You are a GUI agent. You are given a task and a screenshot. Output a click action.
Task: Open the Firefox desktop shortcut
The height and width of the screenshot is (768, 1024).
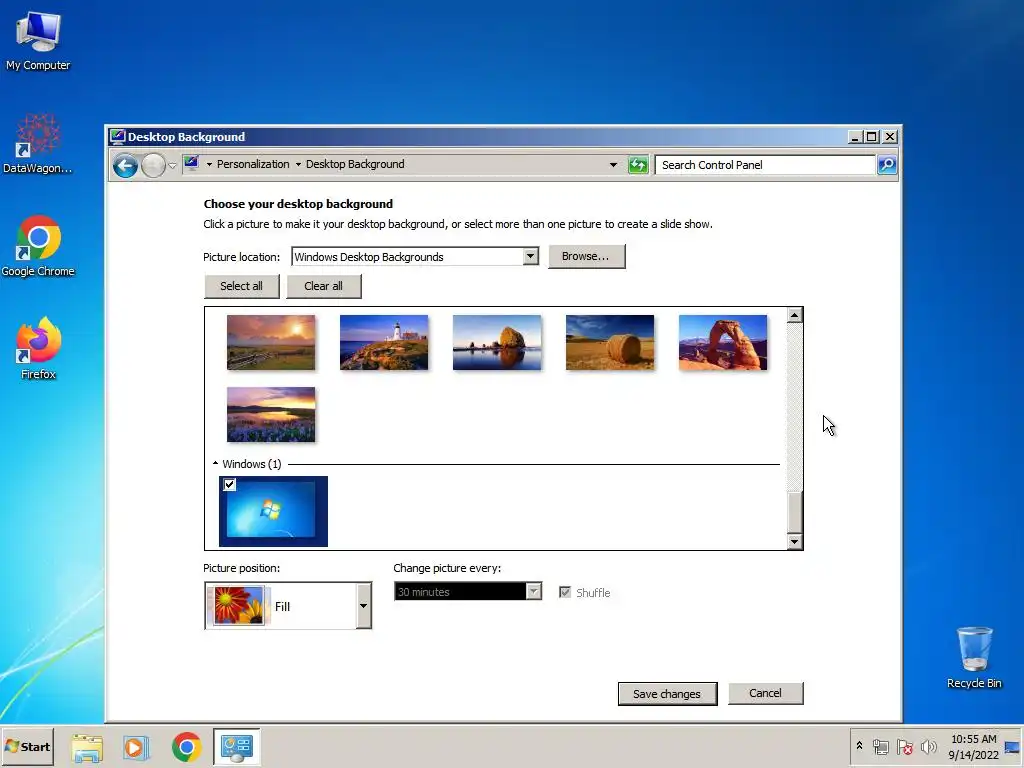pos(38,349)
